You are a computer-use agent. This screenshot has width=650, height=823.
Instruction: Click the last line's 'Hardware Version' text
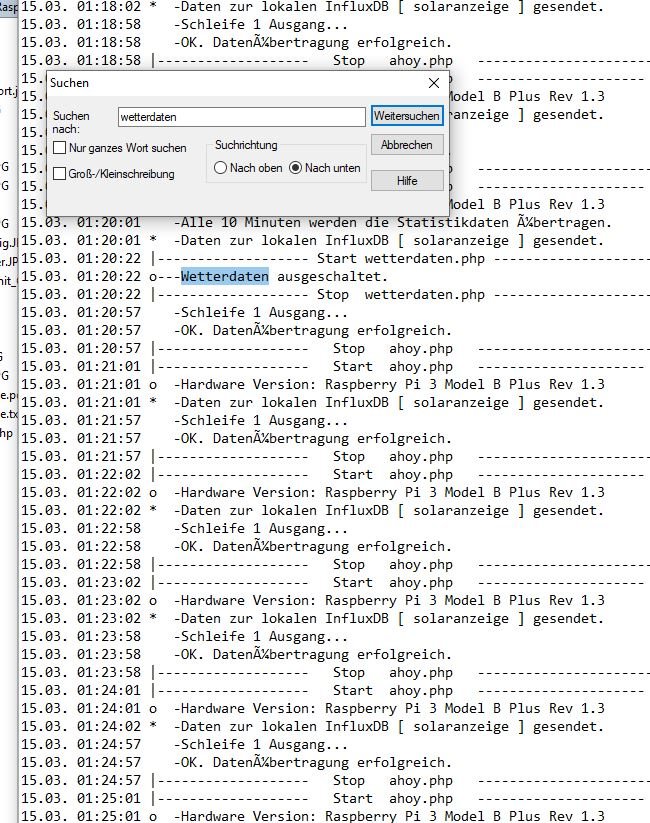pos(242,816)
